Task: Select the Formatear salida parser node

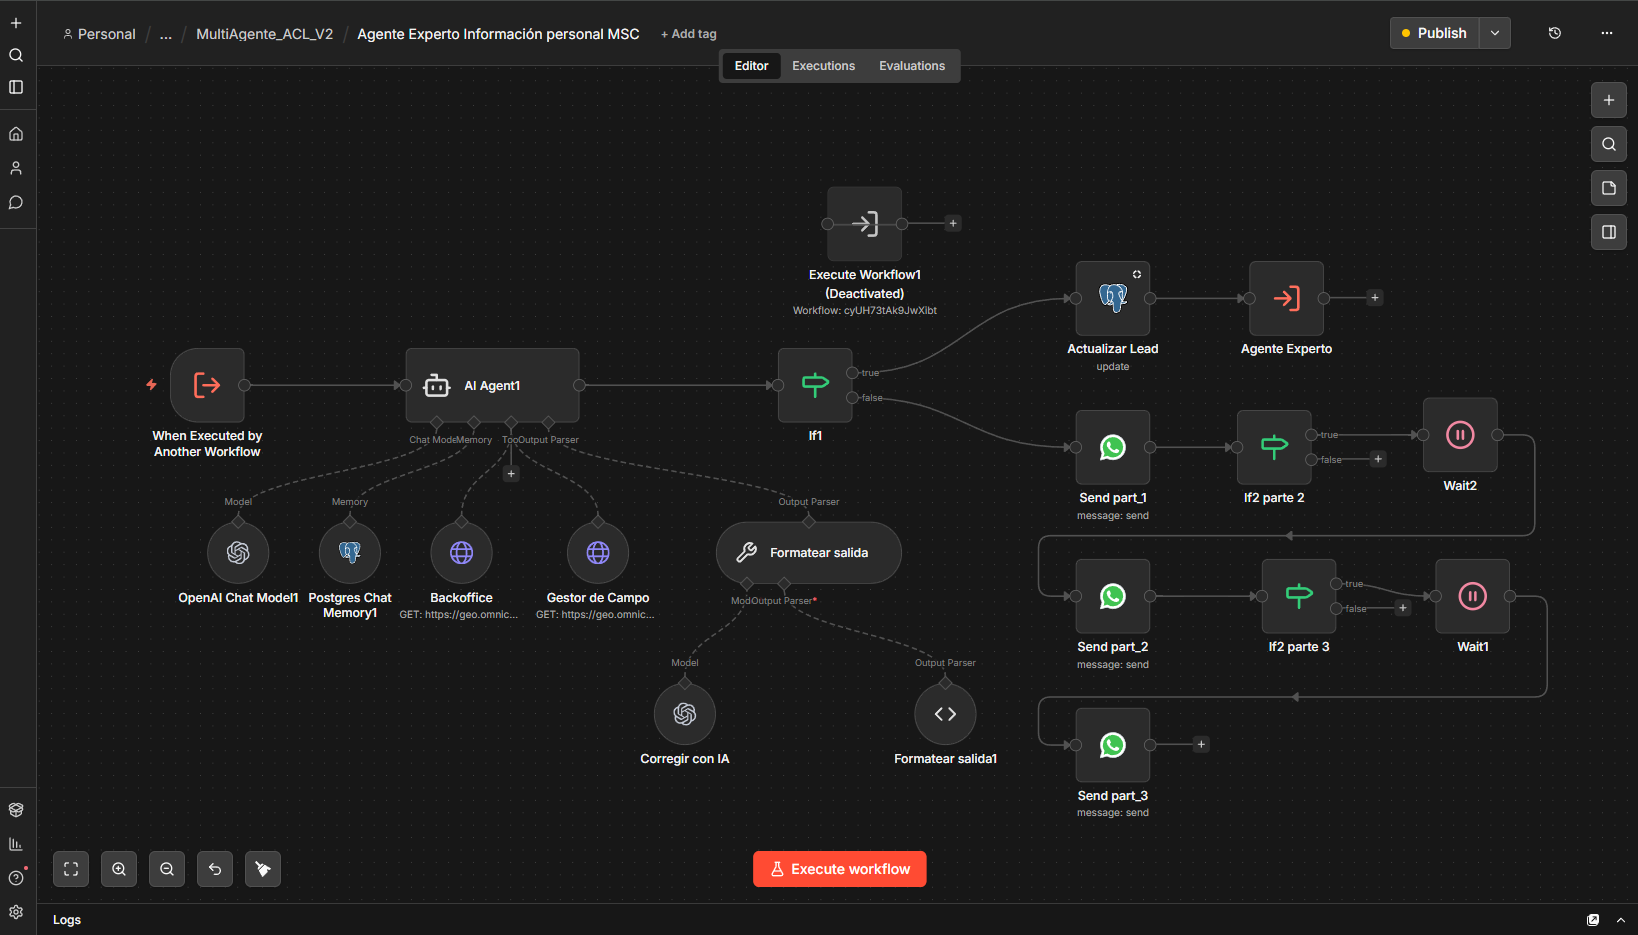Action: pyautogui.click(x=809, y=553)
